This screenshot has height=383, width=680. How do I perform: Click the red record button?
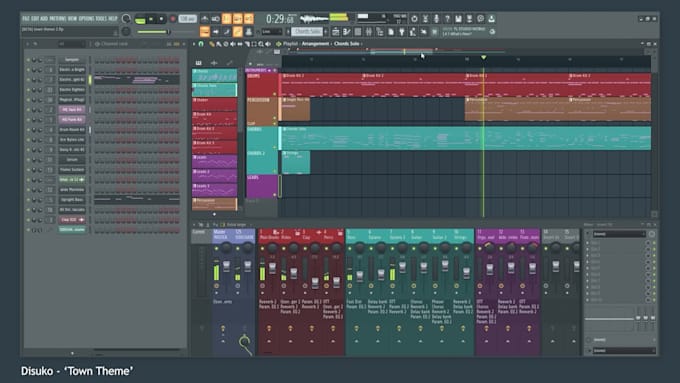coord(173,19)
